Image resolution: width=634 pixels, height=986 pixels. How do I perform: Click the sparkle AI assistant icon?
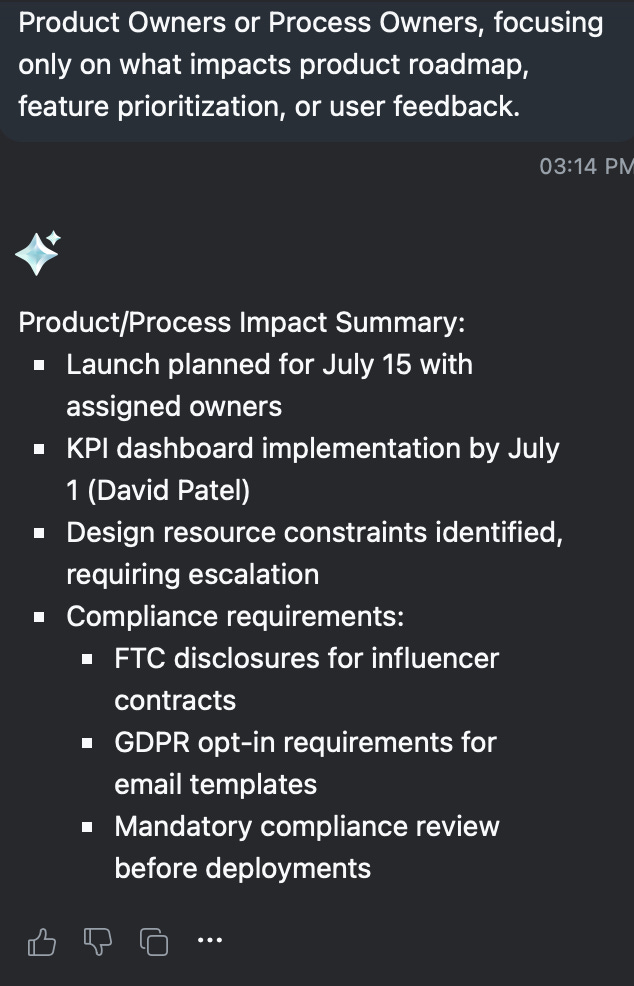tap(38, 253)
